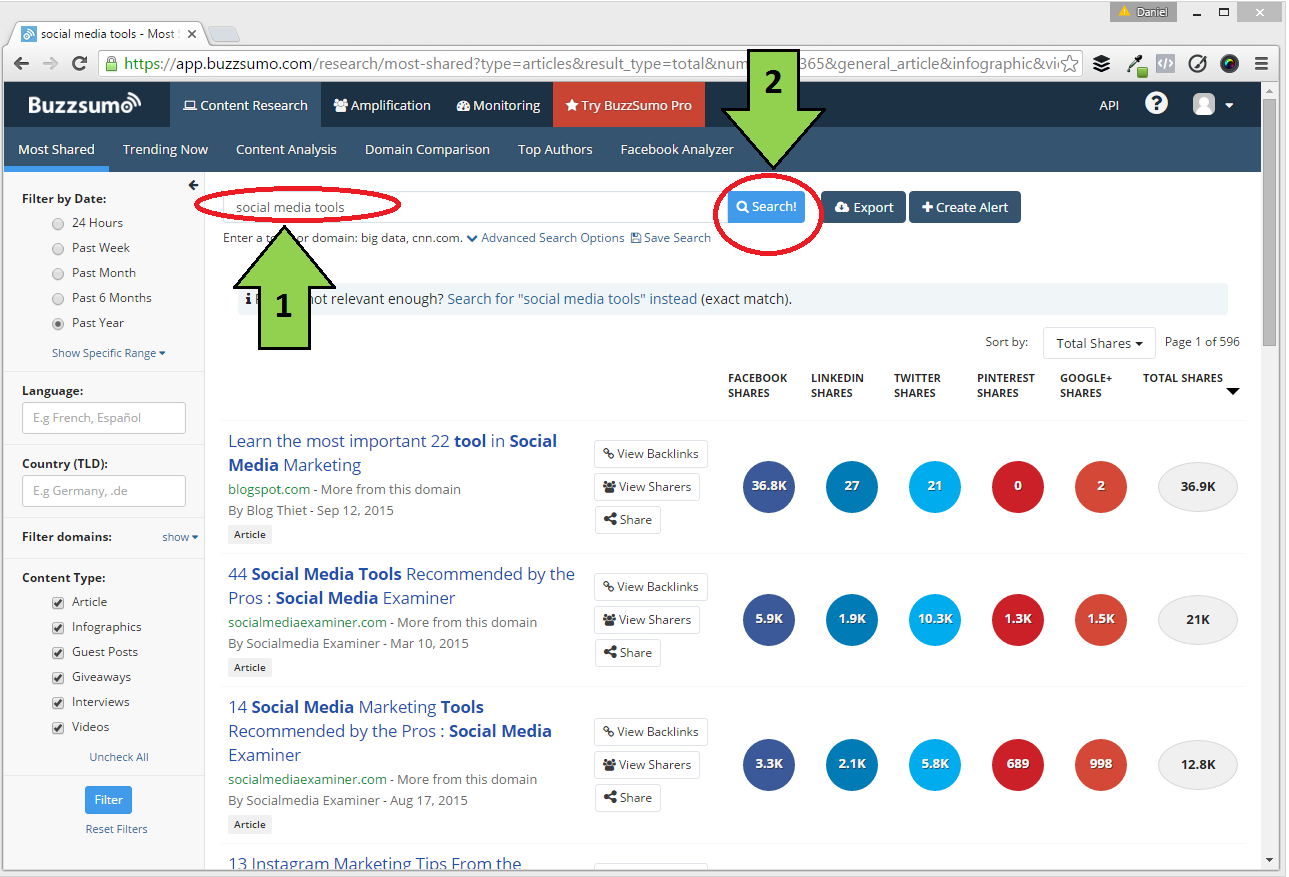Expand Show Specific Range date option
This screenshot has height=877, width=1289.
coord(108,353)
